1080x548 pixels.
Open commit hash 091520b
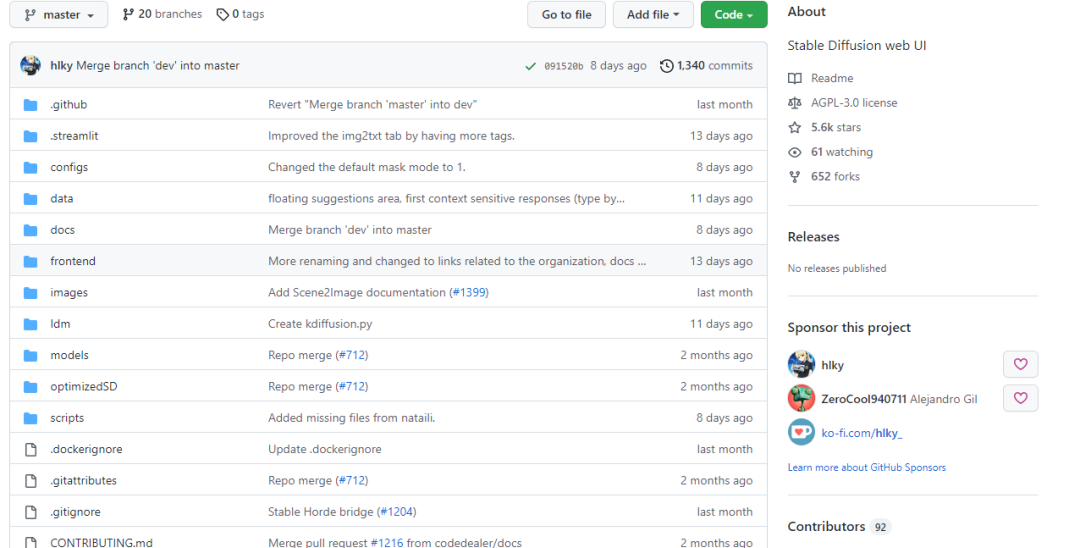click(563, 66)
